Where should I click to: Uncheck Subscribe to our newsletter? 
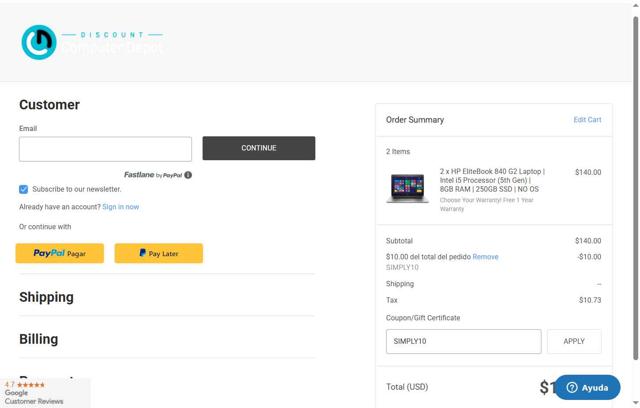pos(24,189)
